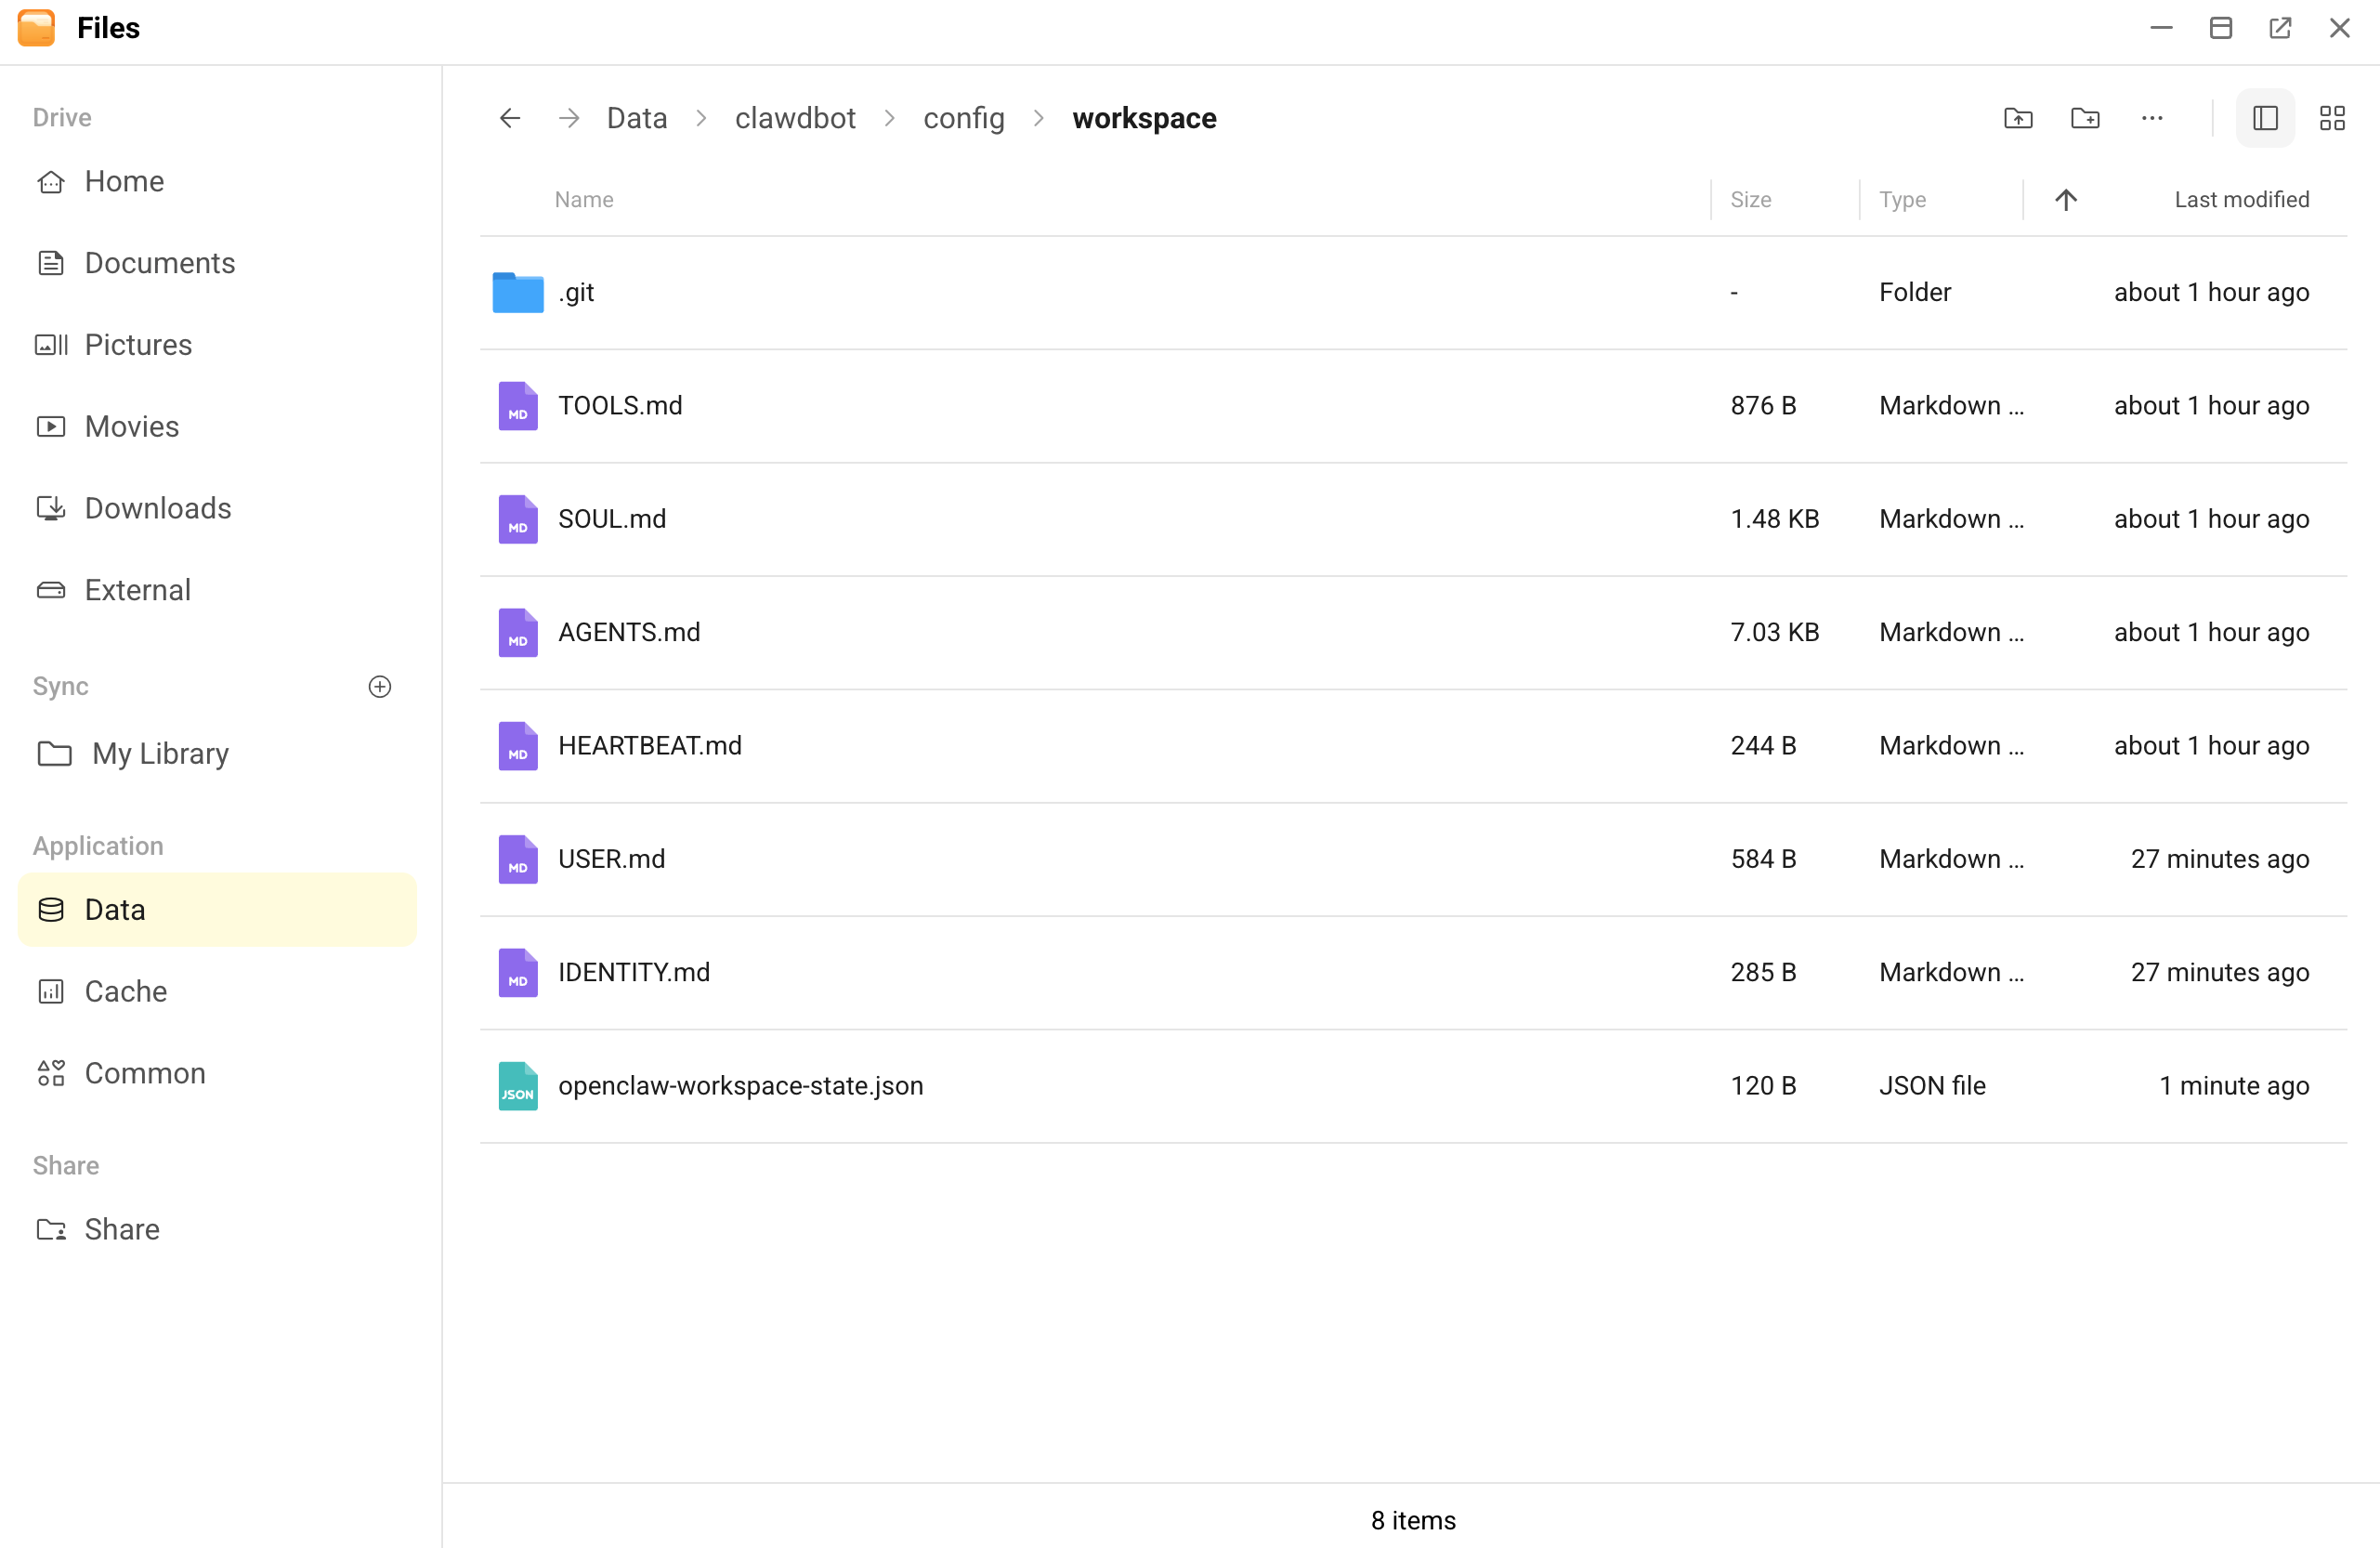Open Home in the sidebar
This screenshot has height=1548, width=2380.
[x=217, y=181]
